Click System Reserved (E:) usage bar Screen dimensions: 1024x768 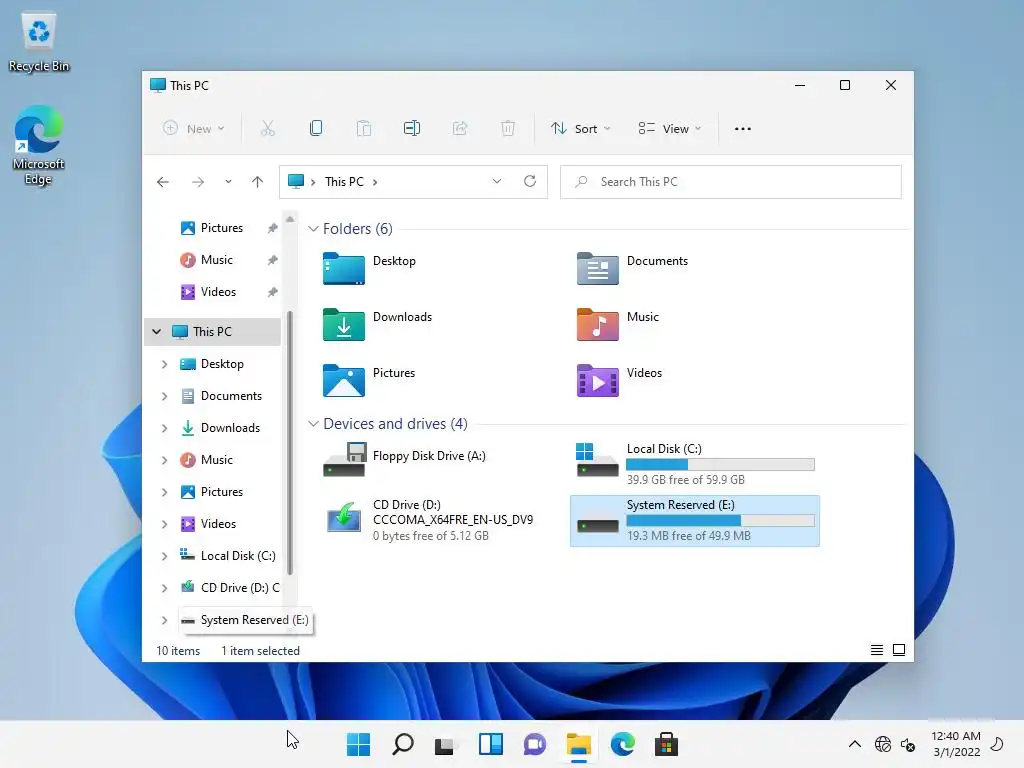[720, 520]
